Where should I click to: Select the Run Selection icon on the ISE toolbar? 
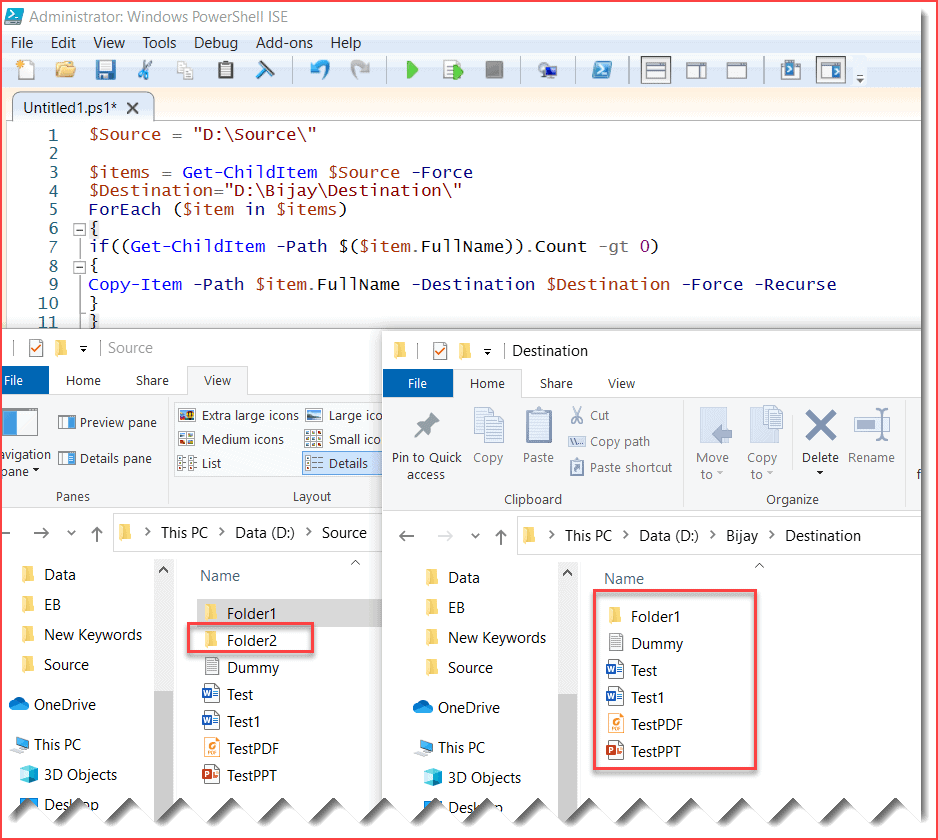[452, 70]
